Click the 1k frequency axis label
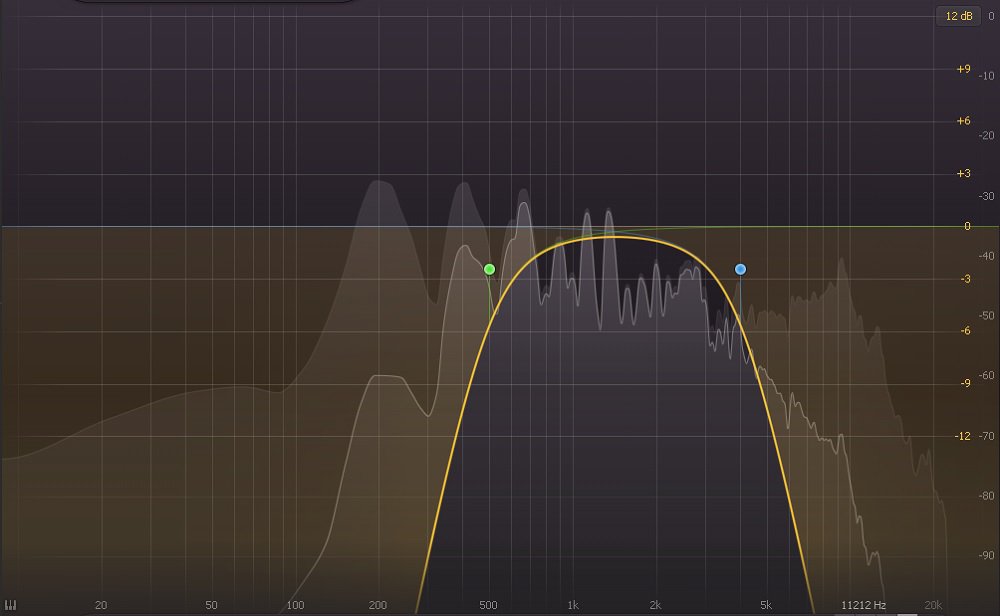1000x616 pixels. [x=573, y=605]
